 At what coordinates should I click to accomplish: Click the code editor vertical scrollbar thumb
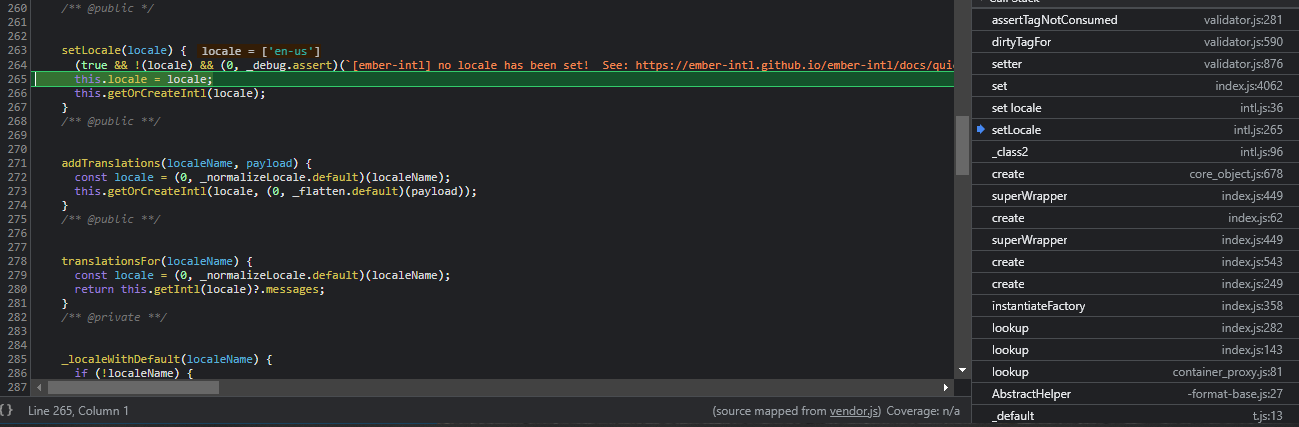click(x=962, y=145)
